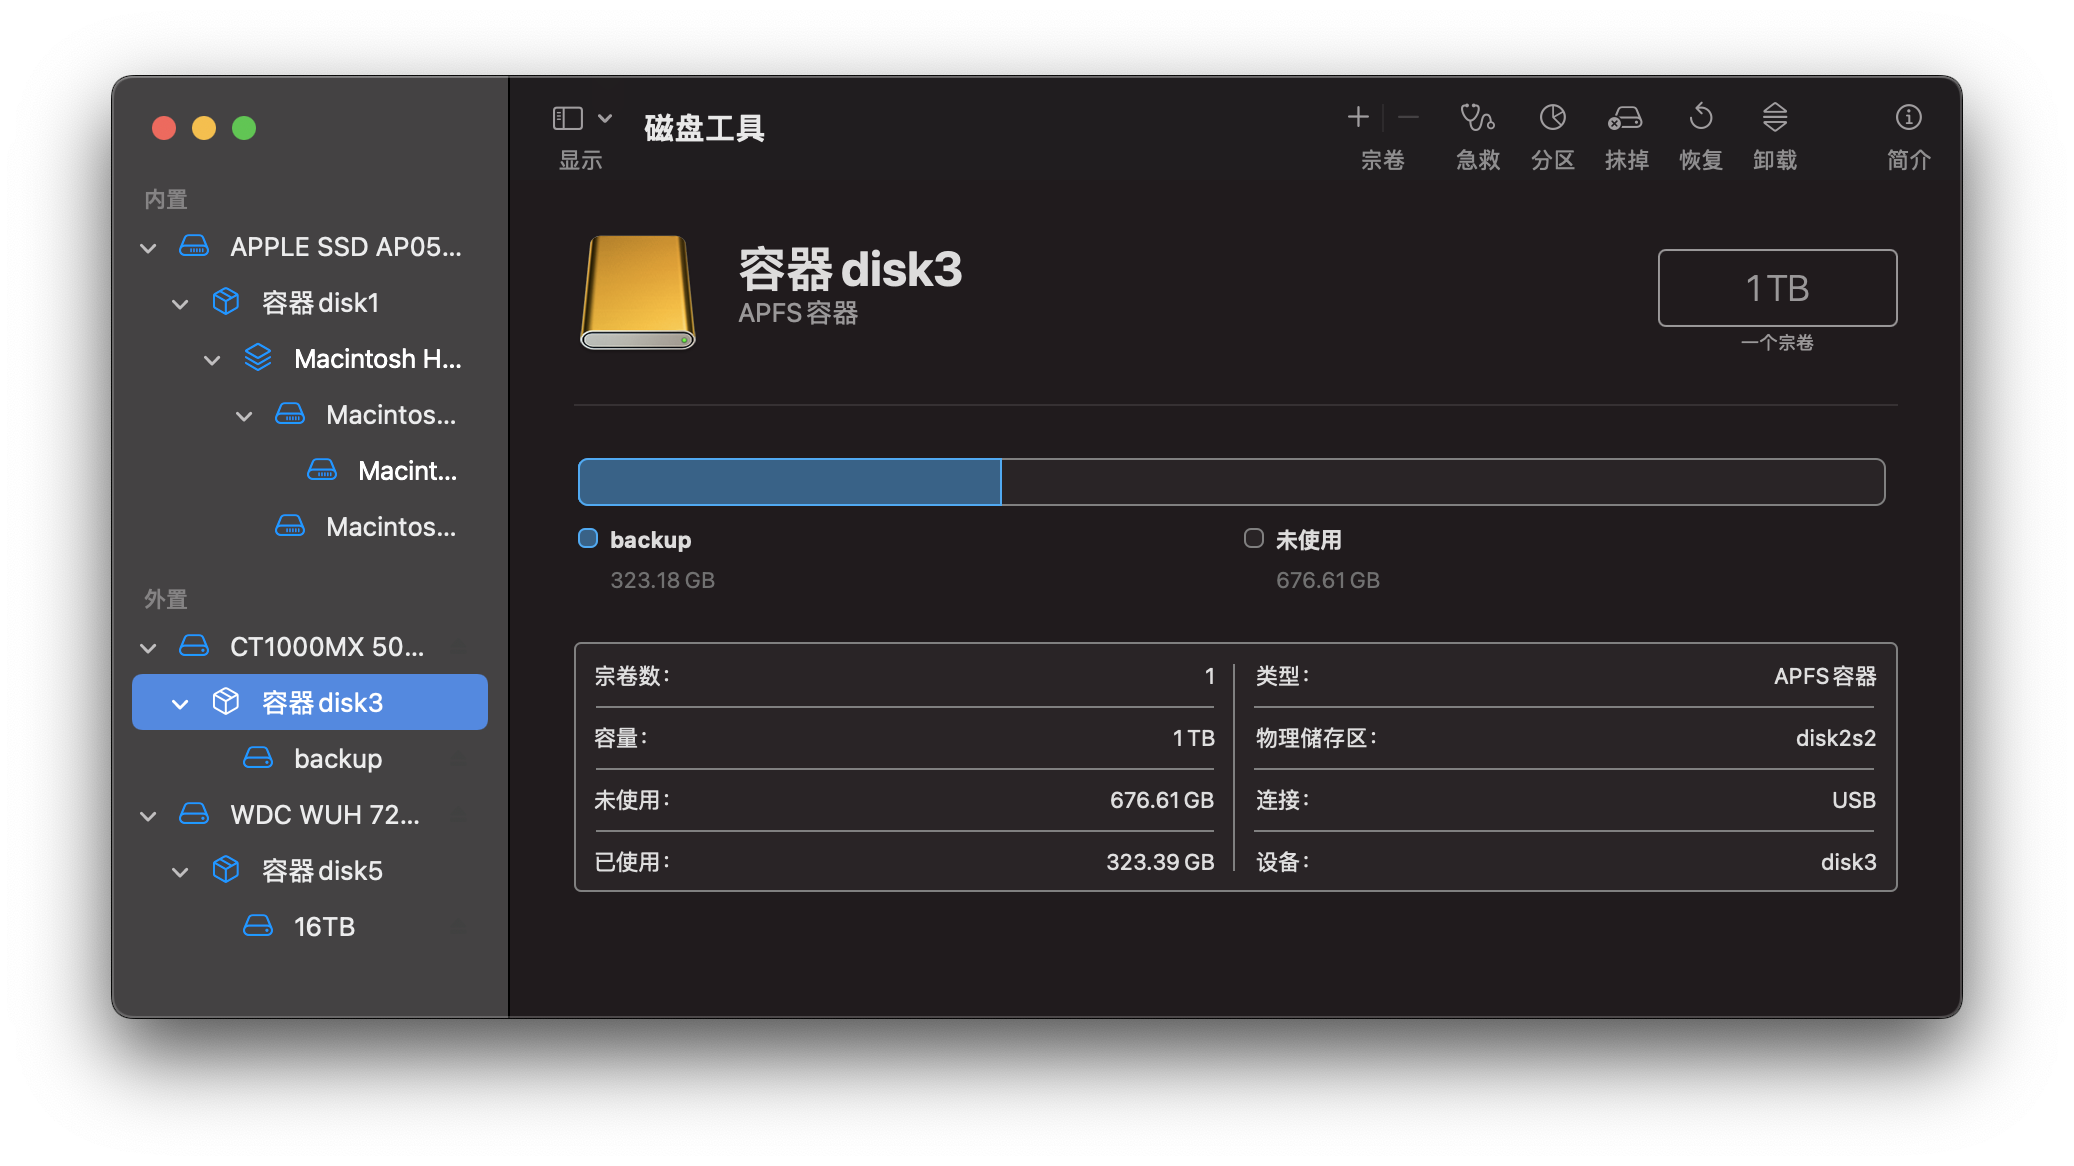This screenshot has width=2074, height=1166.
Task: Click the minus remove volume icon
Action: tap(1408, 118)
